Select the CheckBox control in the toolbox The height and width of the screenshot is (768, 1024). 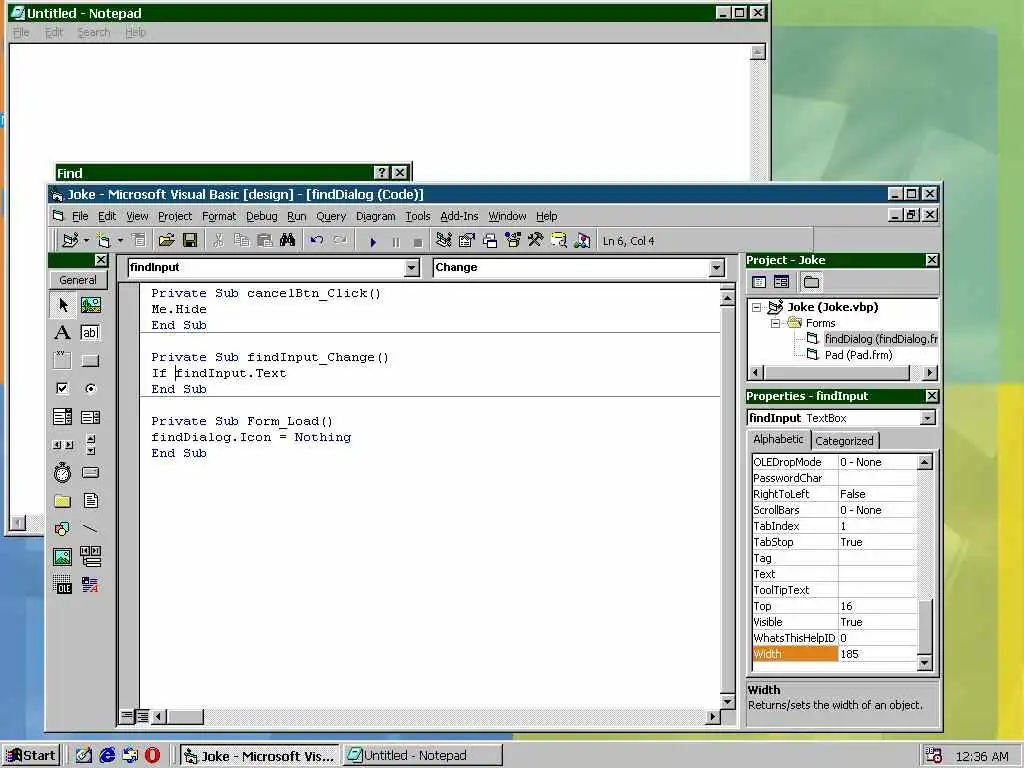[63, 389]
